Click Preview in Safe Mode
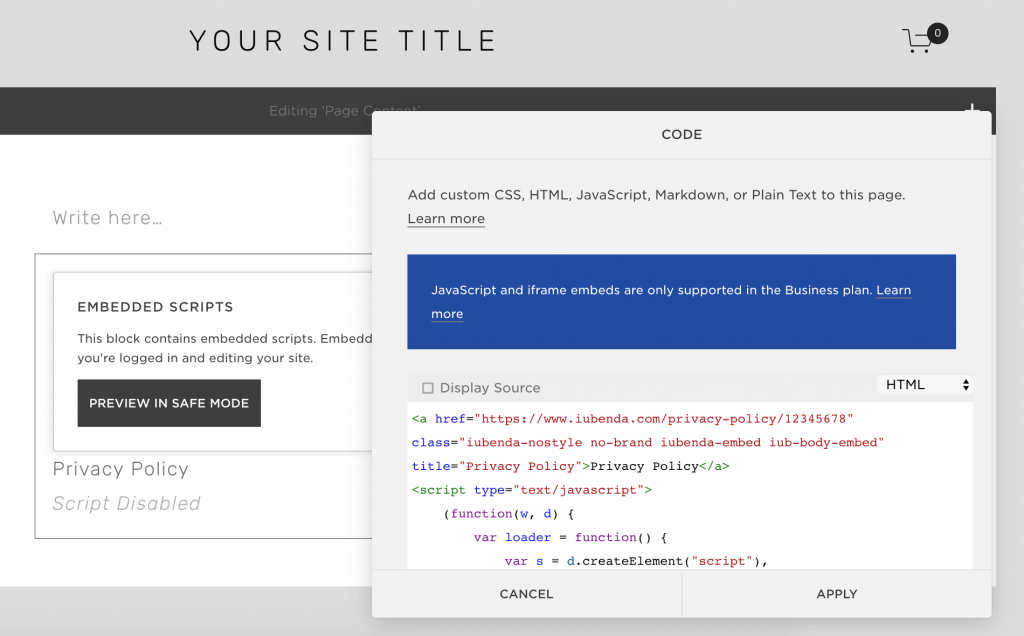1024x636 pixels. click(x=168, y=403)
